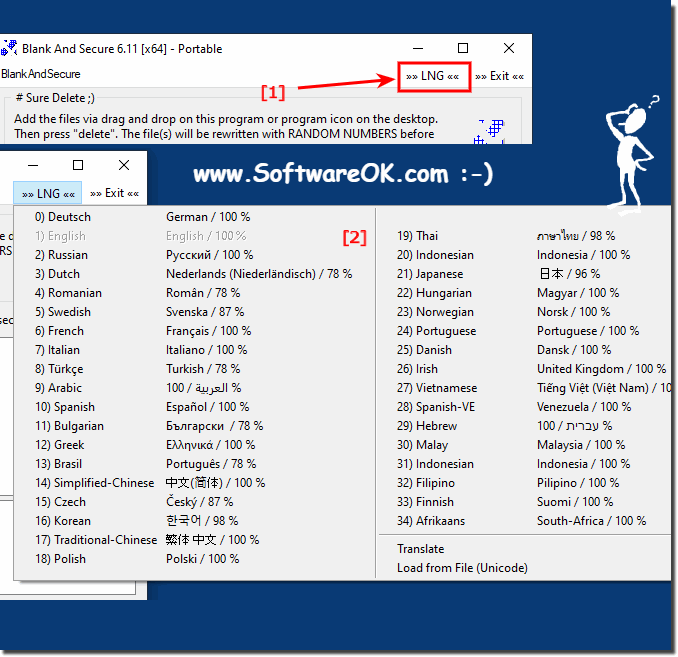Minimize the lower window
Image resolution: width=678 pixels, height=657 pixels.
click(x=33, y=165)
